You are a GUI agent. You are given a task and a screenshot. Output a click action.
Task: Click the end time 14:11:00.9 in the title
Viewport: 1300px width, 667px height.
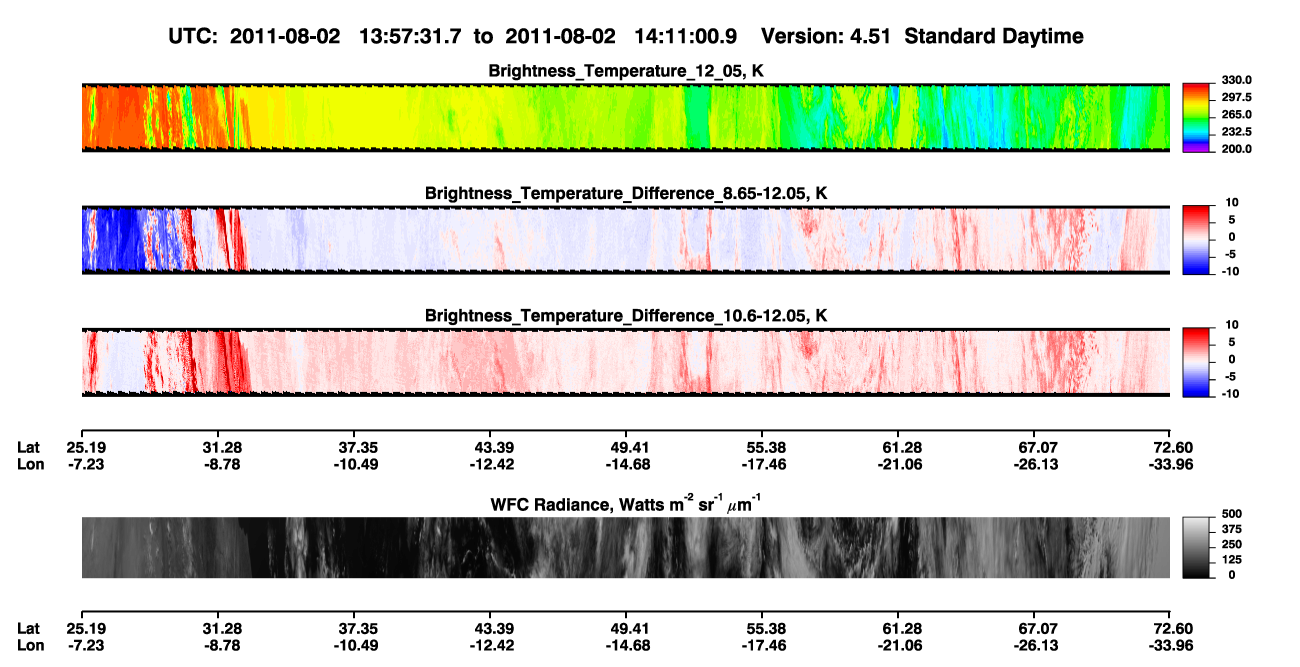[685, 37]
